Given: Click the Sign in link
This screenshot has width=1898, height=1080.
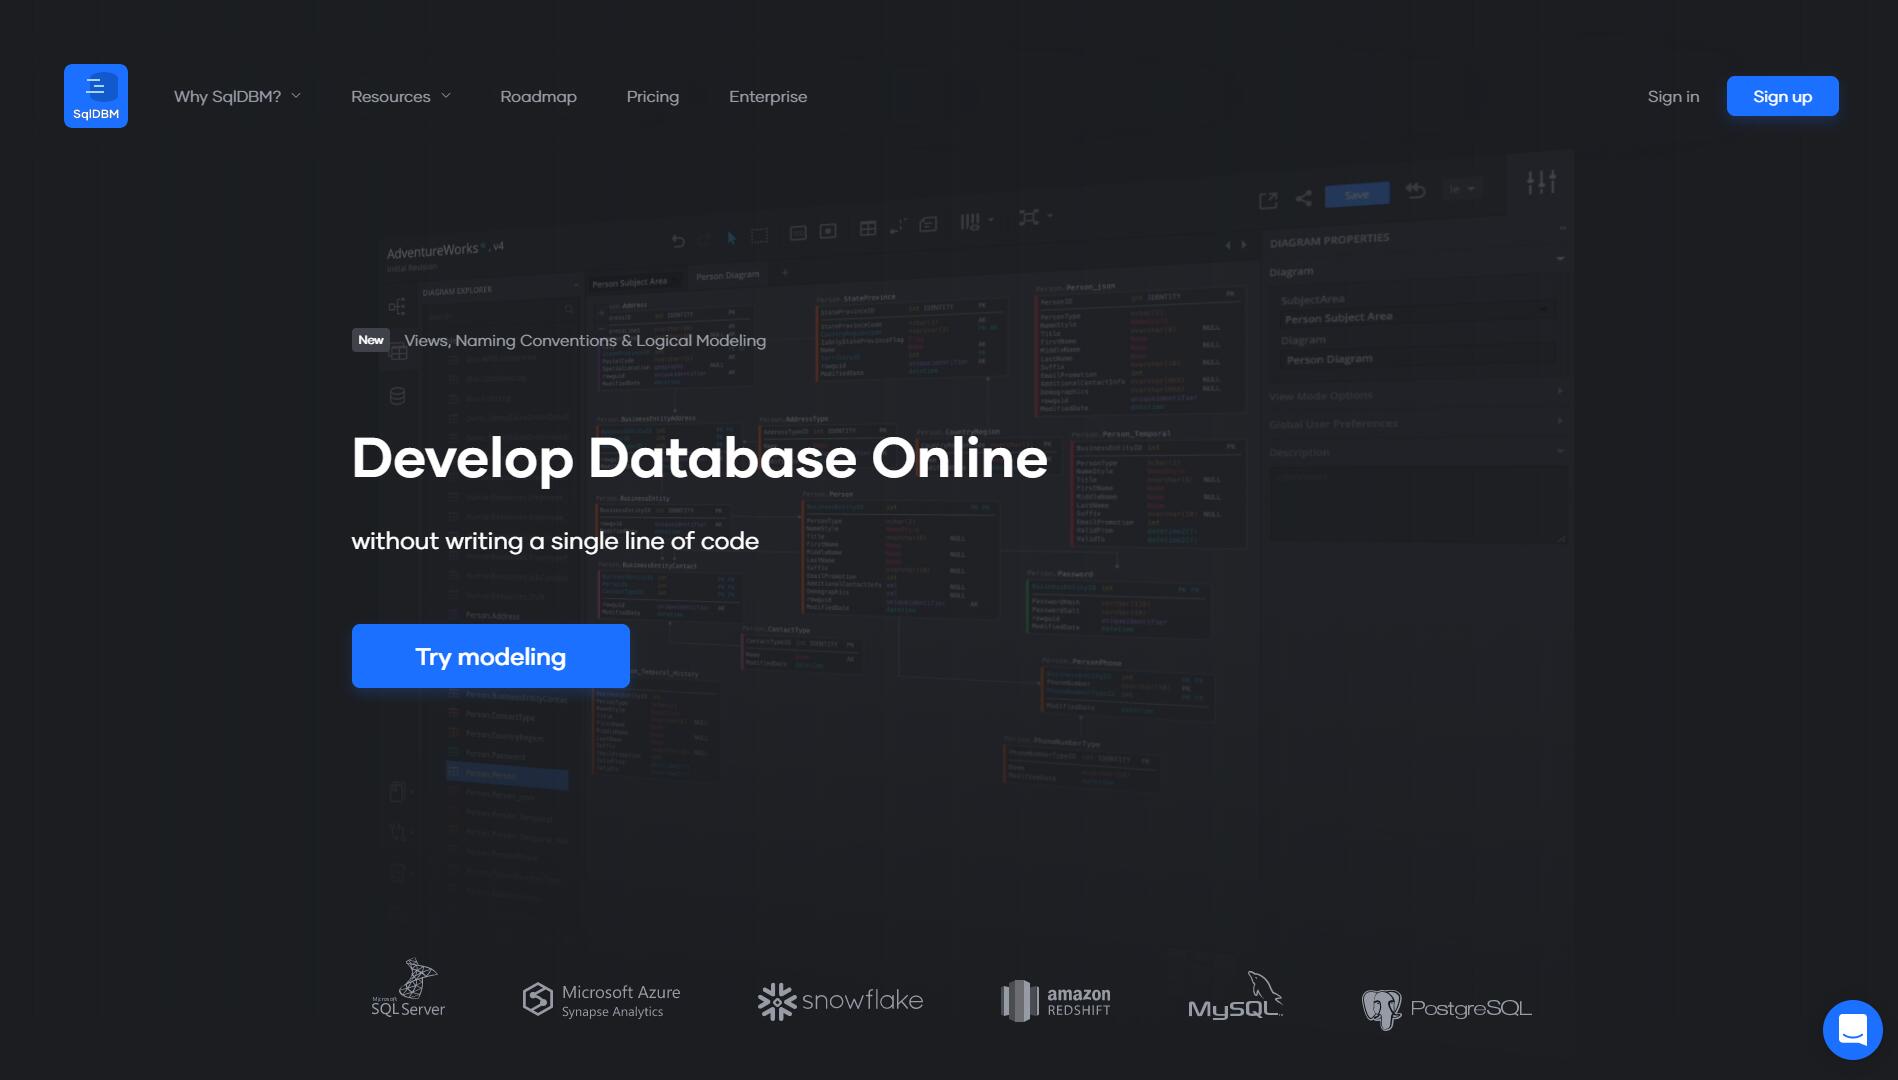Looking at the screenshot, I should 1673,96.
